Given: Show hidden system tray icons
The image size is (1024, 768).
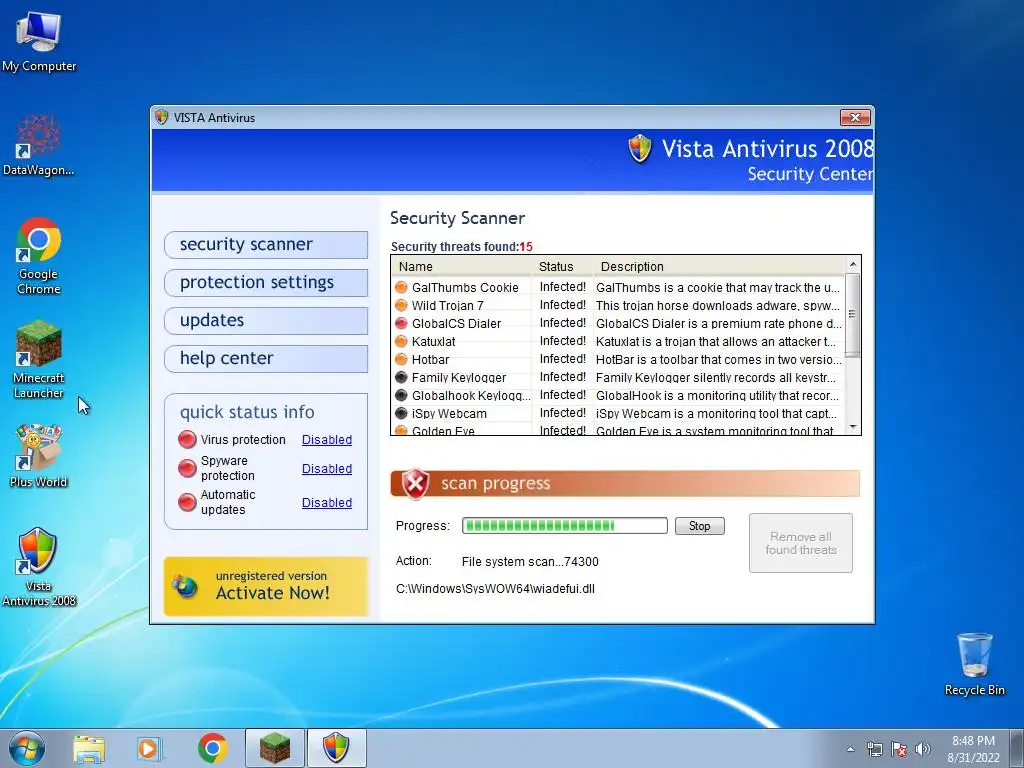Looking at the screenshot, I should (850, 749).
